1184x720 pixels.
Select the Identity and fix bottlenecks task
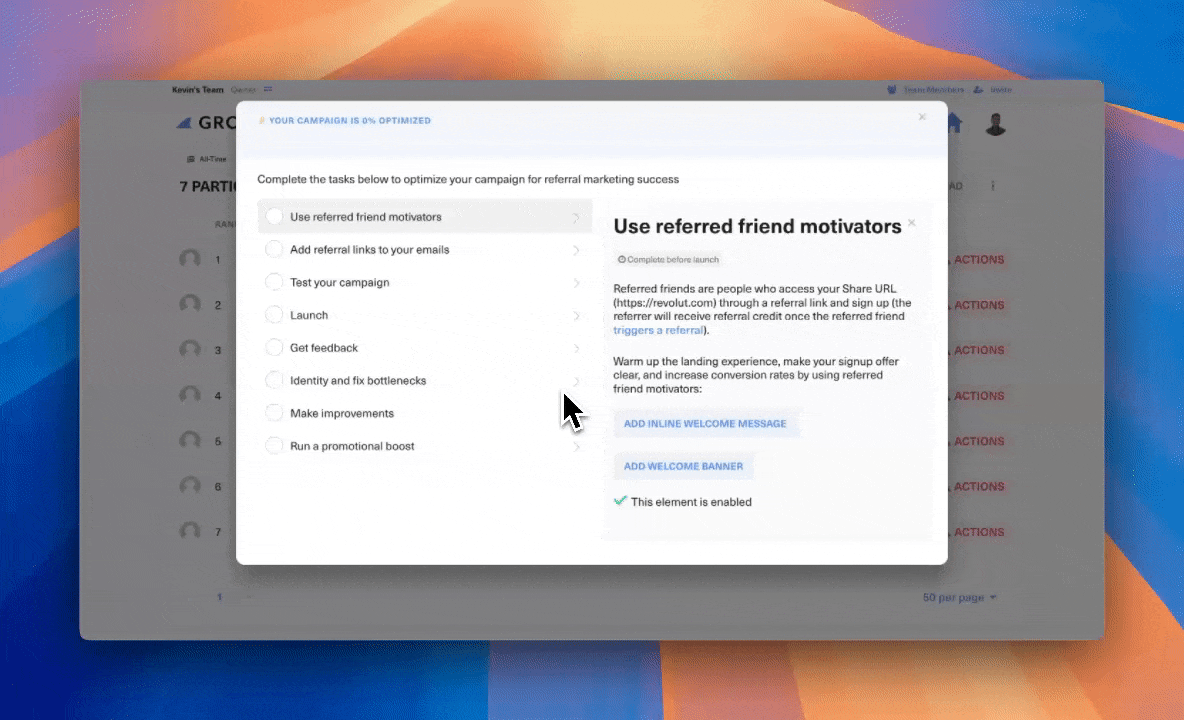coord(358,381)
